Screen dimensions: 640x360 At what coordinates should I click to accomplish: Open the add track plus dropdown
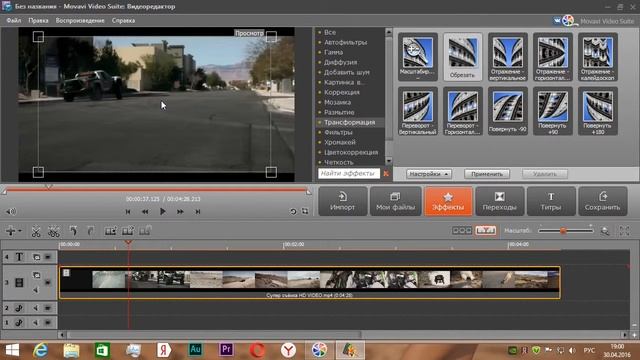click(13, 231)
